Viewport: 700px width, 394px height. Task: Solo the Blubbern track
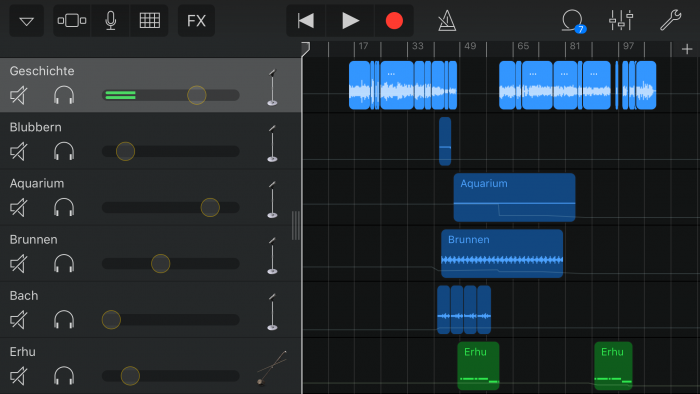pyautogui.click(x=64, y=151)
